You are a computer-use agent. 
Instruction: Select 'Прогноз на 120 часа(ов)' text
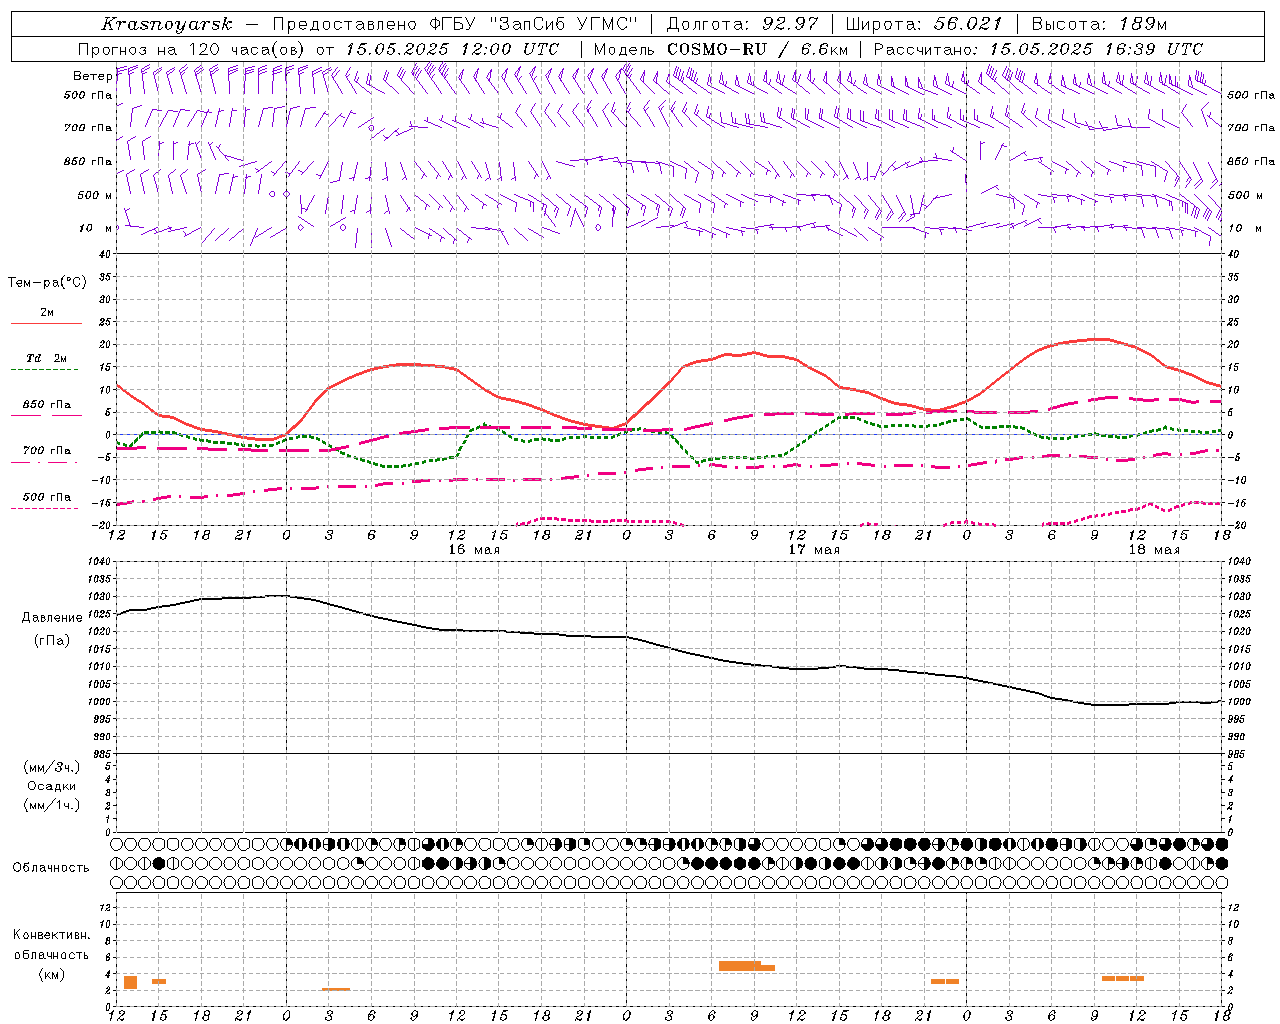click(192, 49)
